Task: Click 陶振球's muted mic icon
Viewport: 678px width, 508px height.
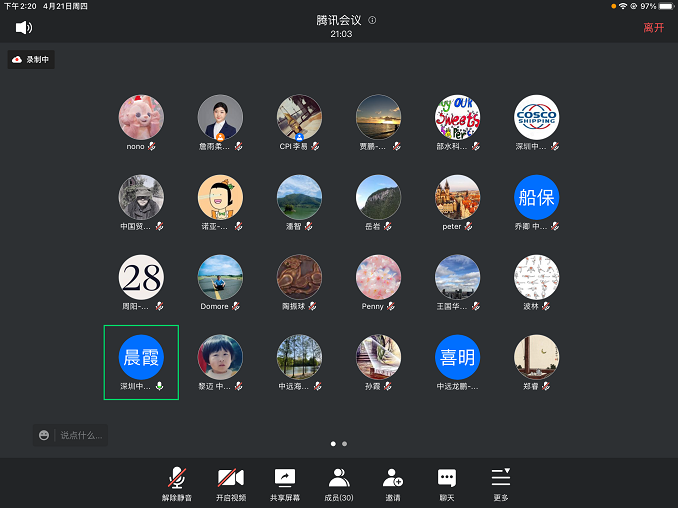Action: 312,307
